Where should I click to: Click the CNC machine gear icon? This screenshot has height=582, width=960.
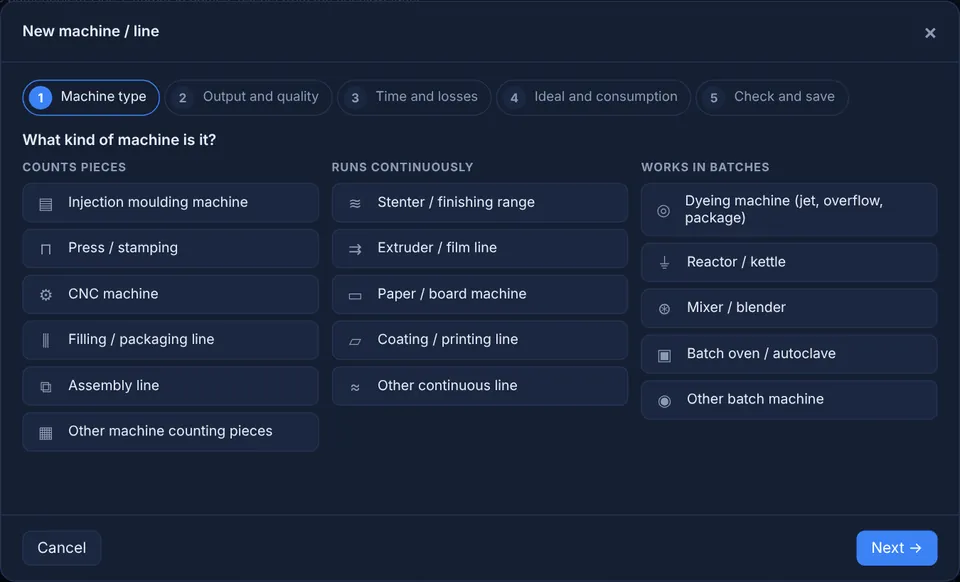click(x=45, y=294)
